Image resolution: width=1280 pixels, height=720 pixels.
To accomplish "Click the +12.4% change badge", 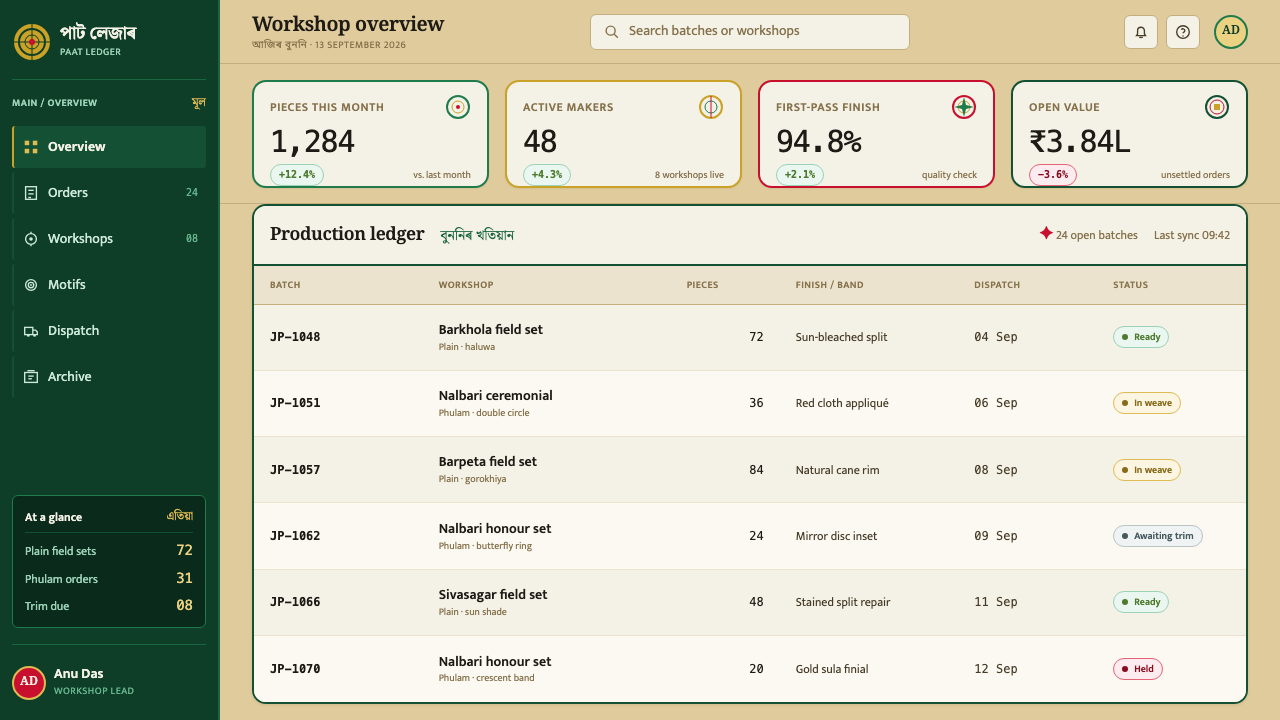I will (297, 175).
